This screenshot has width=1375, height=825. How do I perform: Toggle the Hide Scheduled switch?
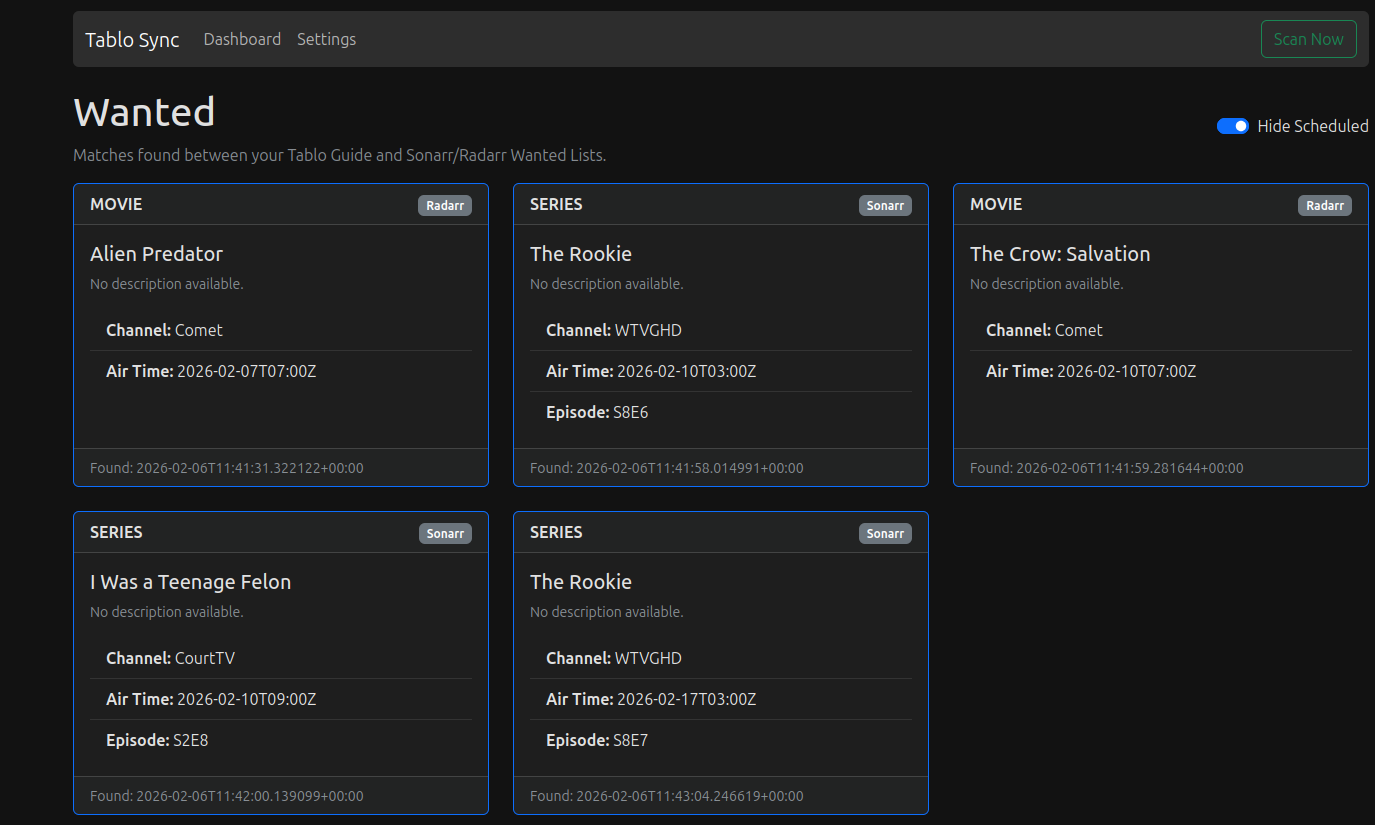[1232, 126]
